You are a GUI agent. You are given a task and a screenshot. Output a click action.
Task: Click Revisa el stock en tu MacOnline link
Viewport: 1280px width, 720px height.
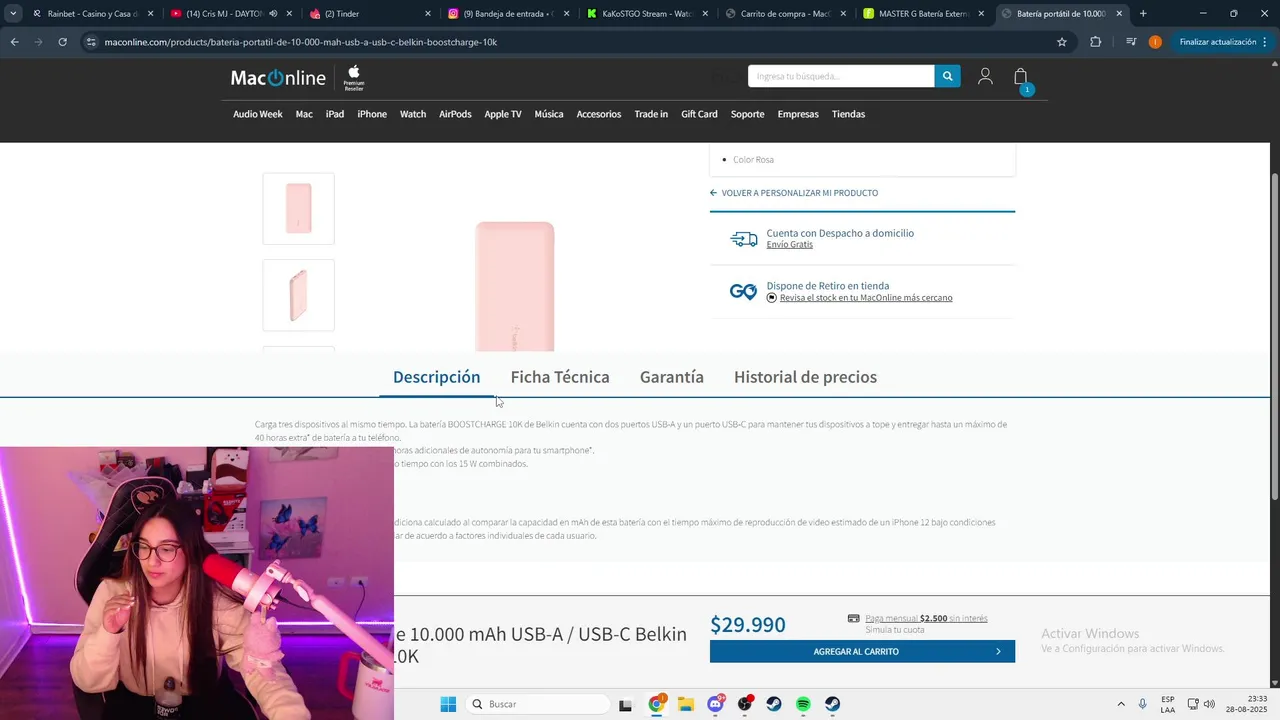pos(866,298)
